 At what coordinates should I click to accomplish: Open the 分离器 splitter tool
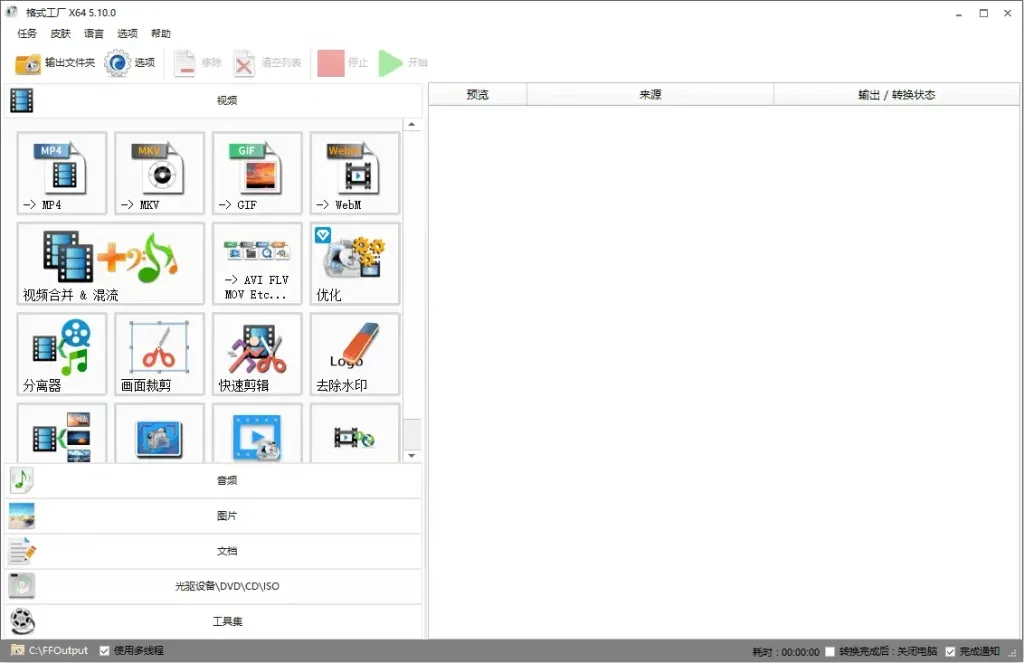(61, 354)
